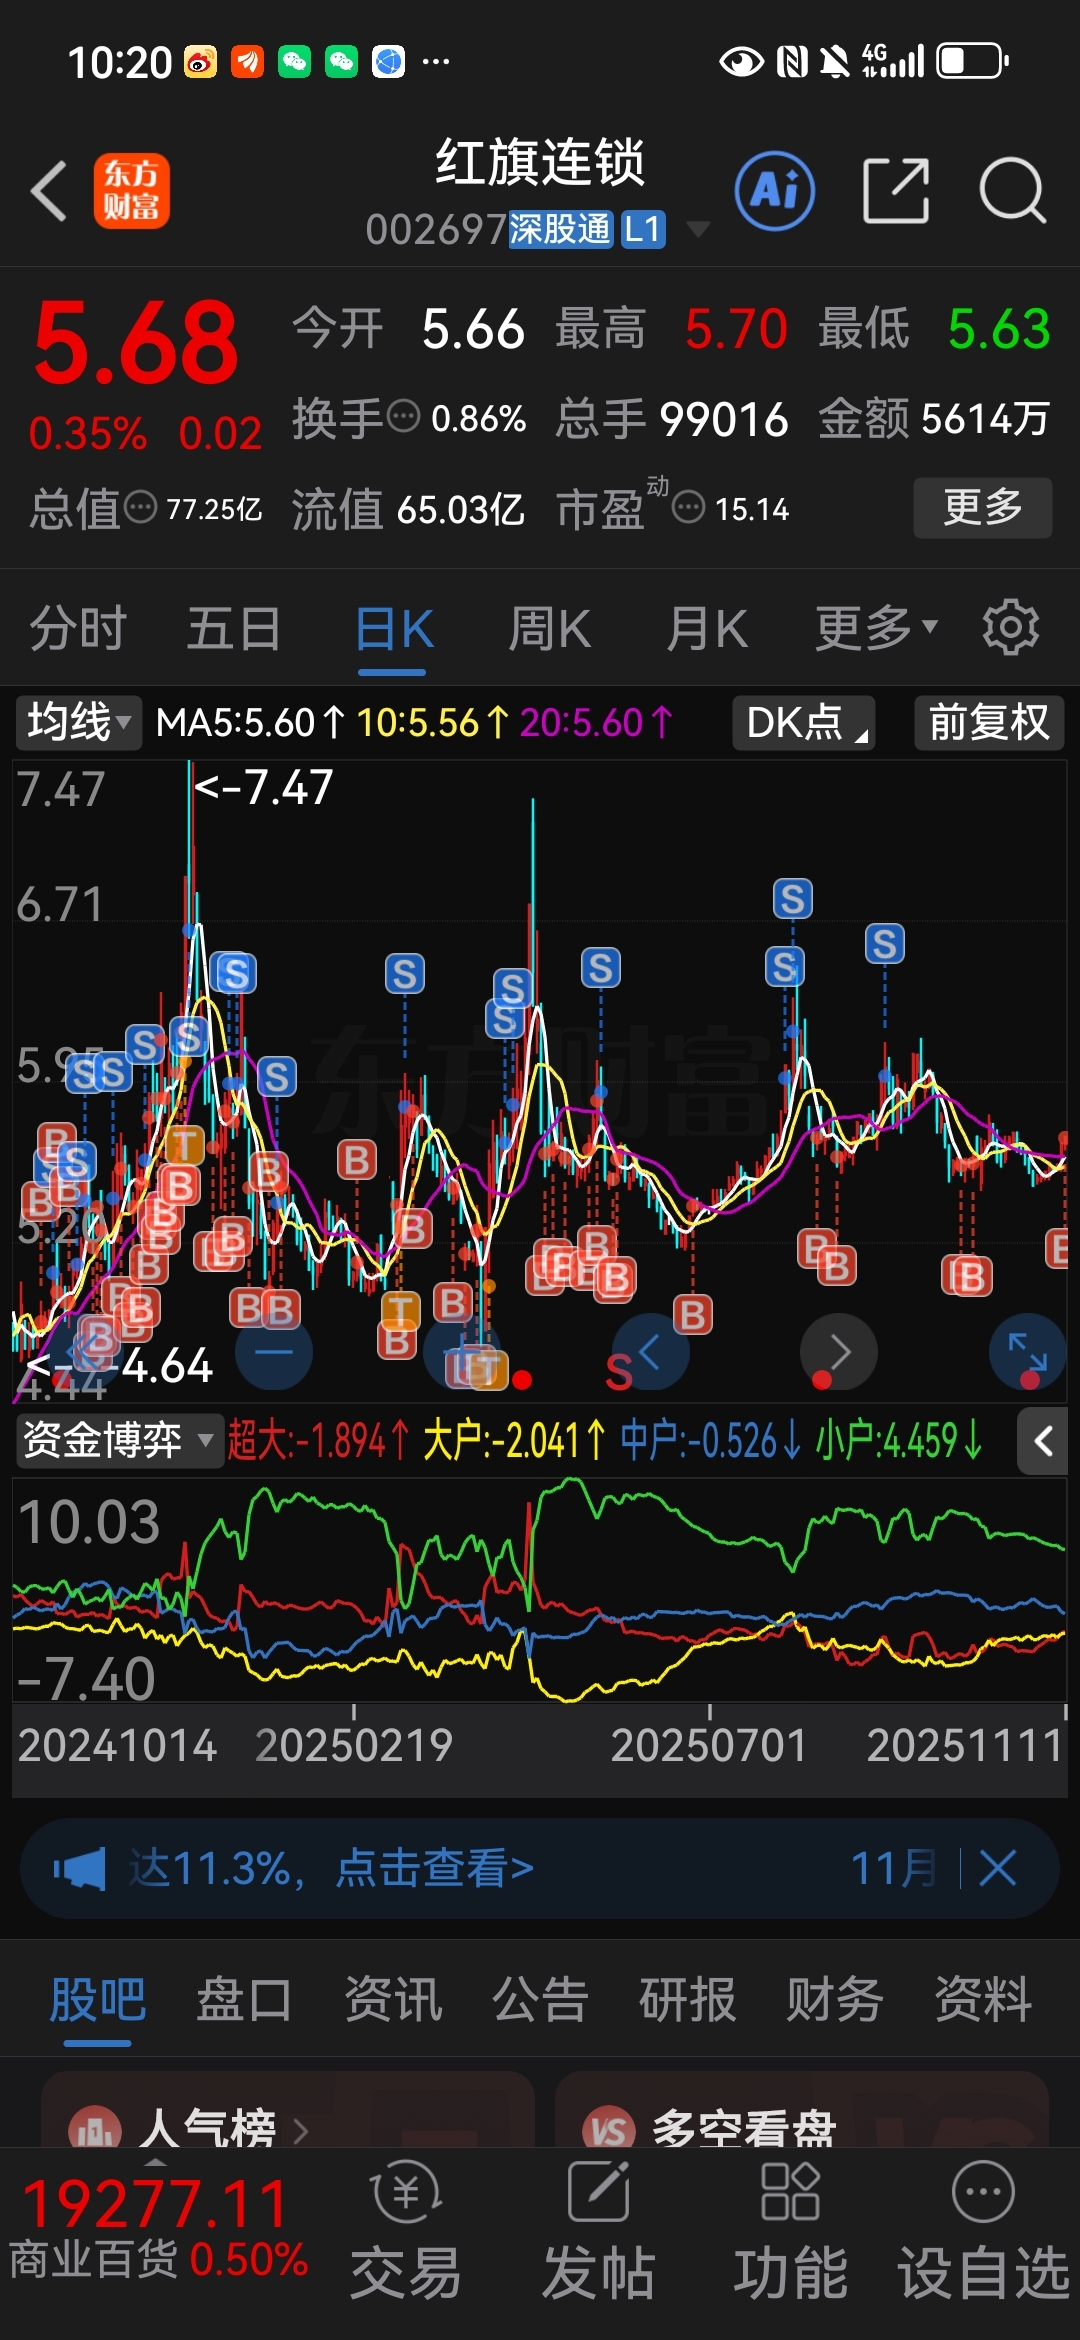
Task: Open 发帖 post icon
Action: click(598, 2231)
